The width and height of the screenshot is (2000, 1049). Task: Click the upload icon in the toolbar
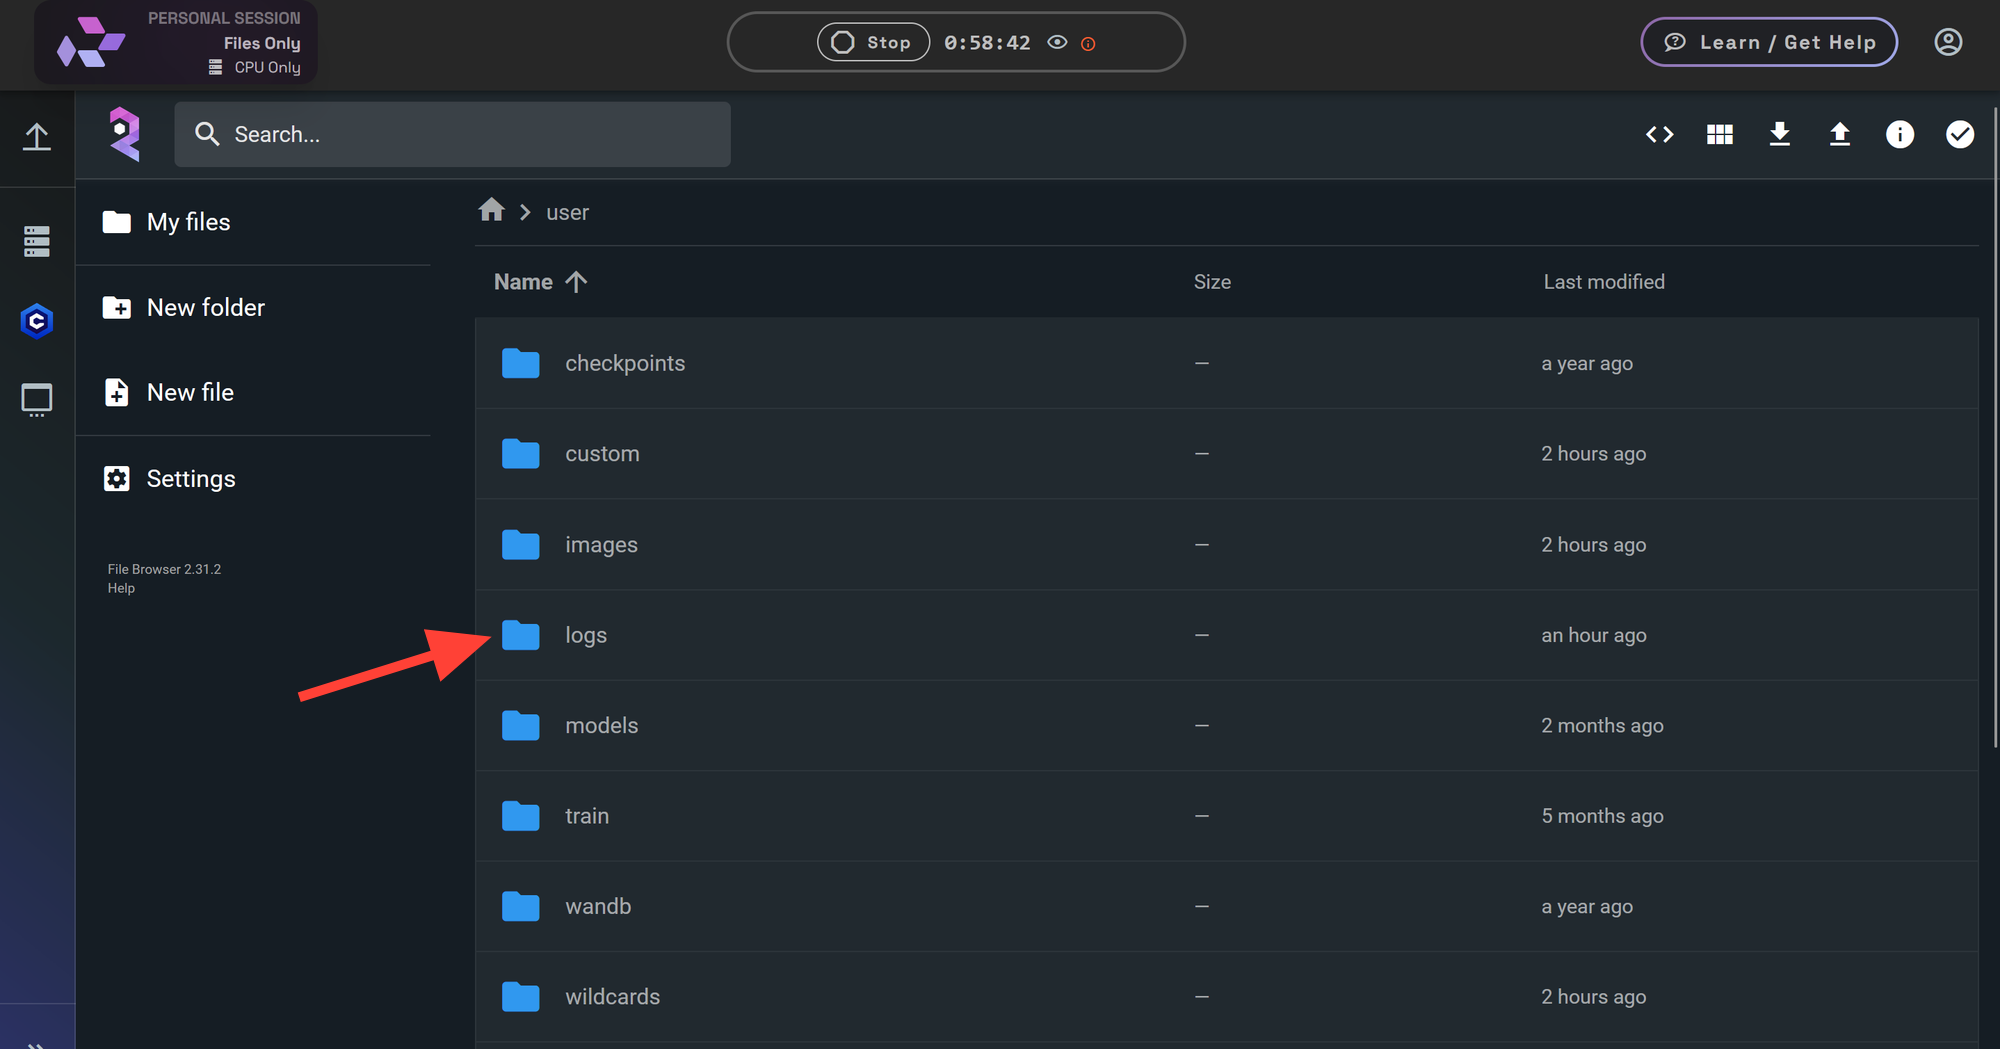point(1840,134)
